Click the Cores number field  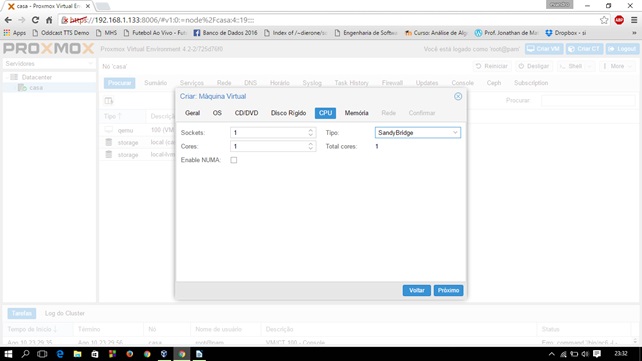click(268, 146)
